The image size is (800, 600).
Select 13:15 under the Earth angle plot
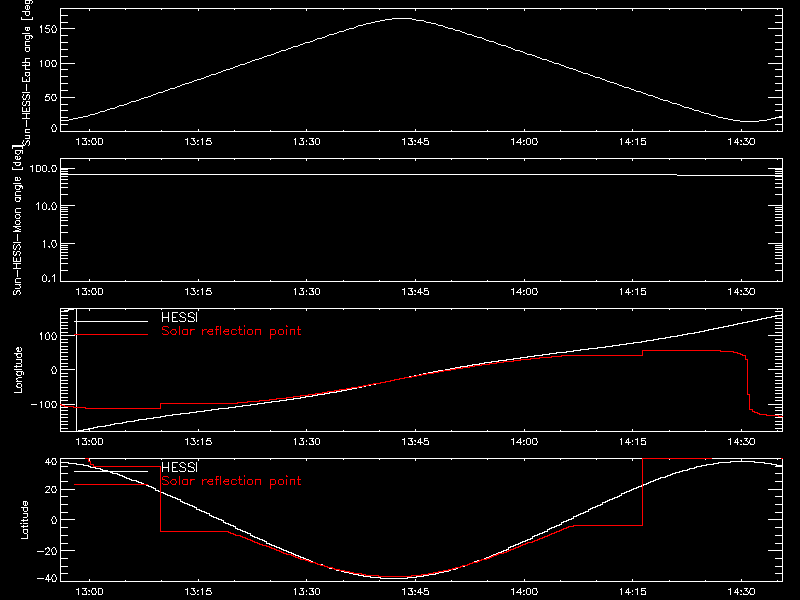tap(198, 141)
